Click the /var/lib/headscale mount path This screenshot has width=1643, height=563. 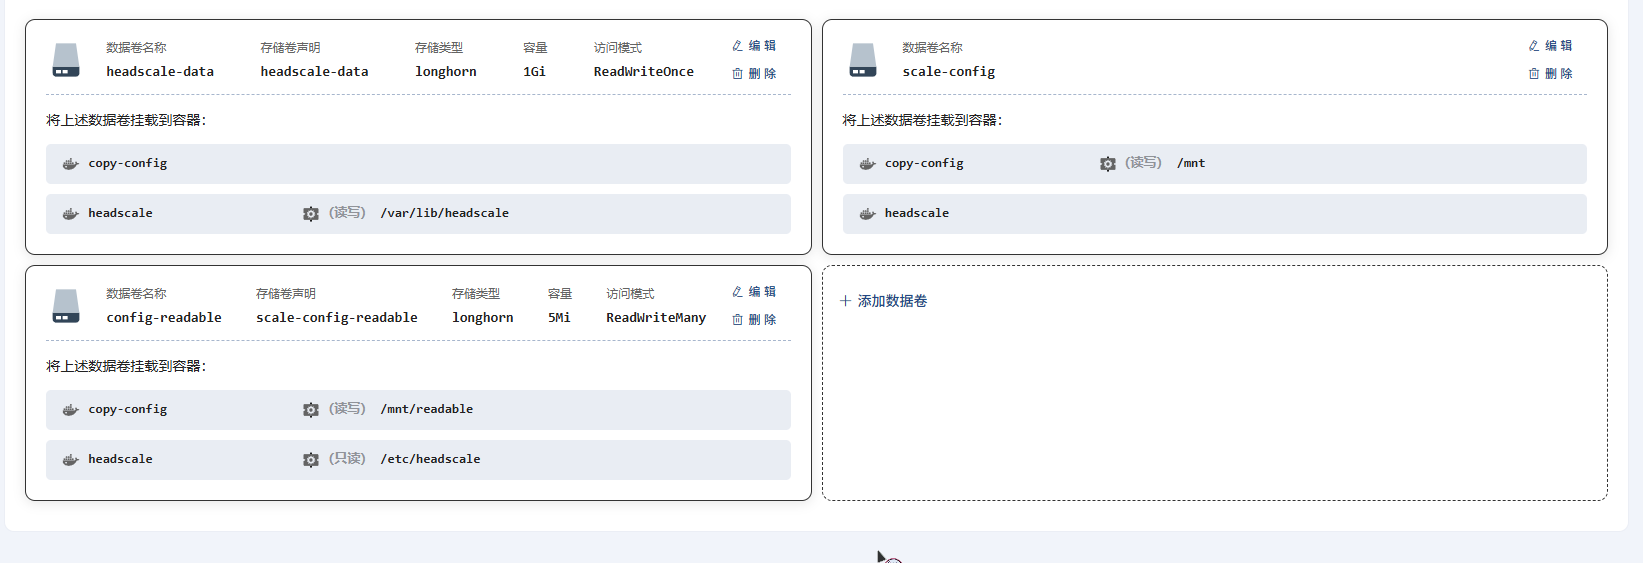(x=444, y=213)
